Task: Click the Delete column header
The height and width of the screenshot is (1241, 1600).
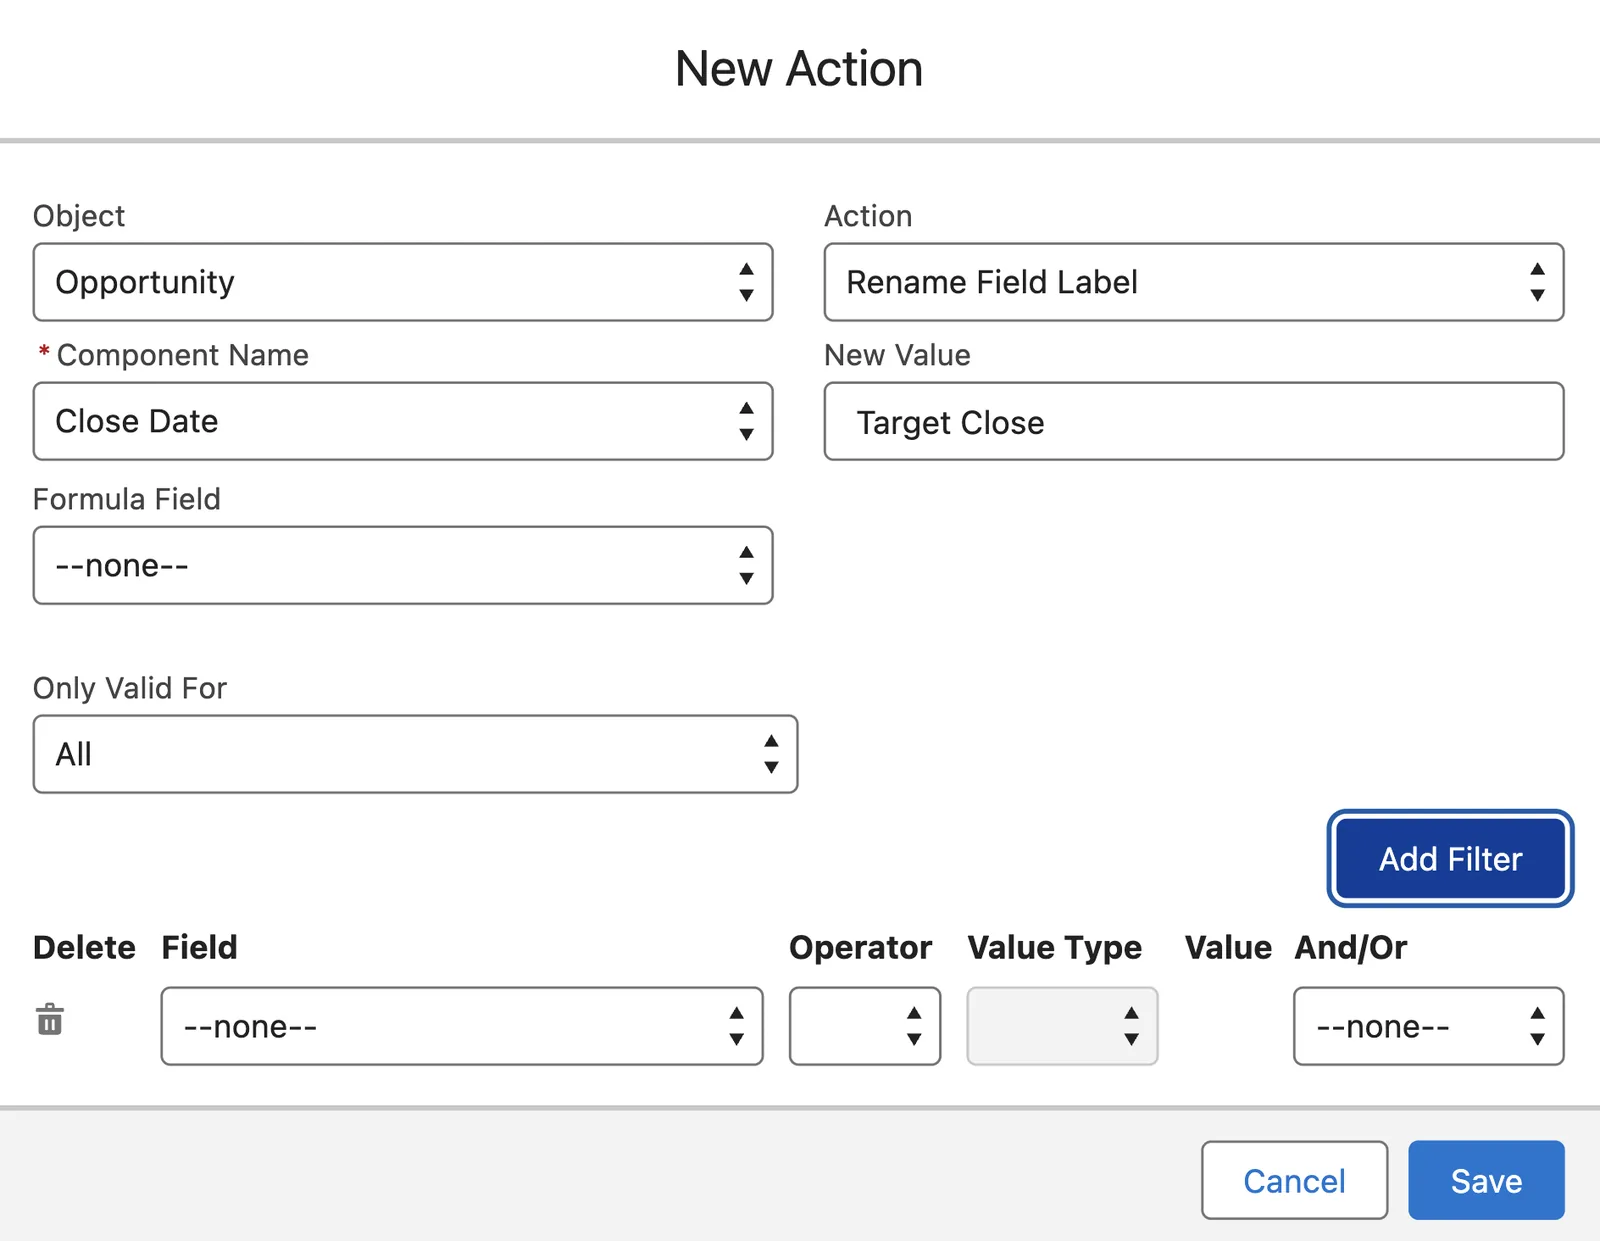Action: [x=84, y=947]
